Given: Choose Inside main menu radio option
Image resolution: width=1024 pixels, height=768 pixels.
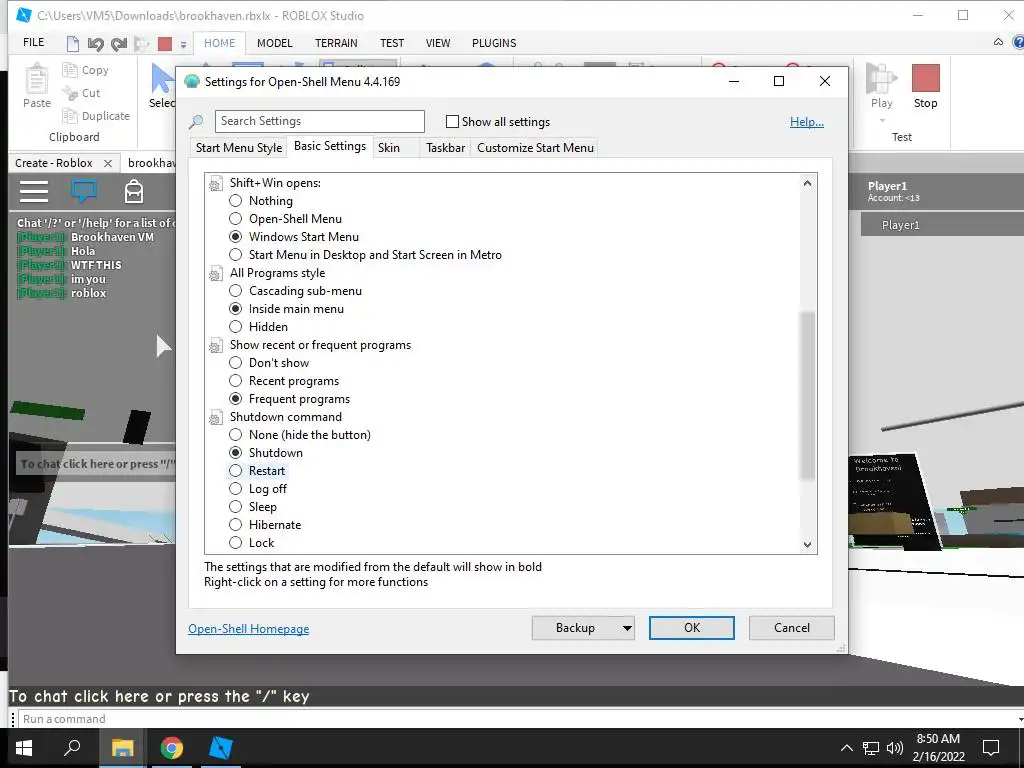Looking at the screenshot, I should click(236, 309).
